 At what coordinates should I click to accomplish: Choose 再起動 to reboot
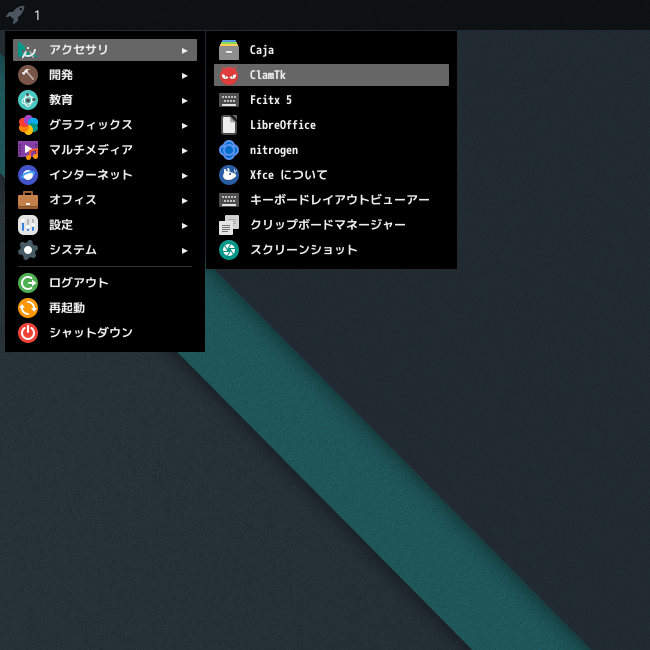pyautogui.click(x=105, y=308)
